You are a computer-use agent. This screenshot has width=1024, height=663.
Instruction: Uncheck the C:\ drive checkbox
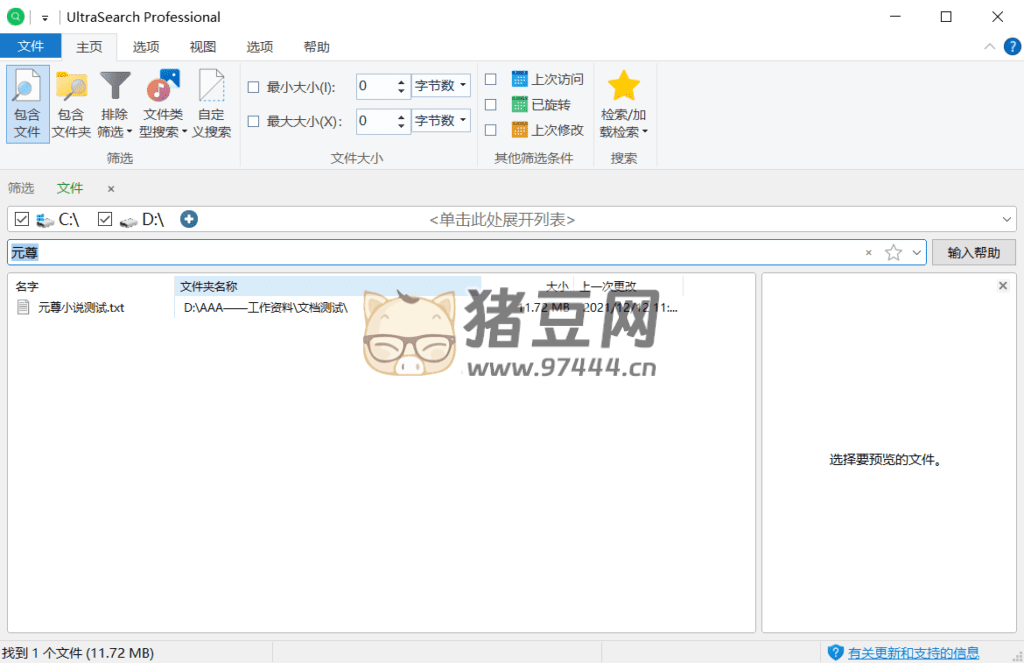[x=22, y=219]
